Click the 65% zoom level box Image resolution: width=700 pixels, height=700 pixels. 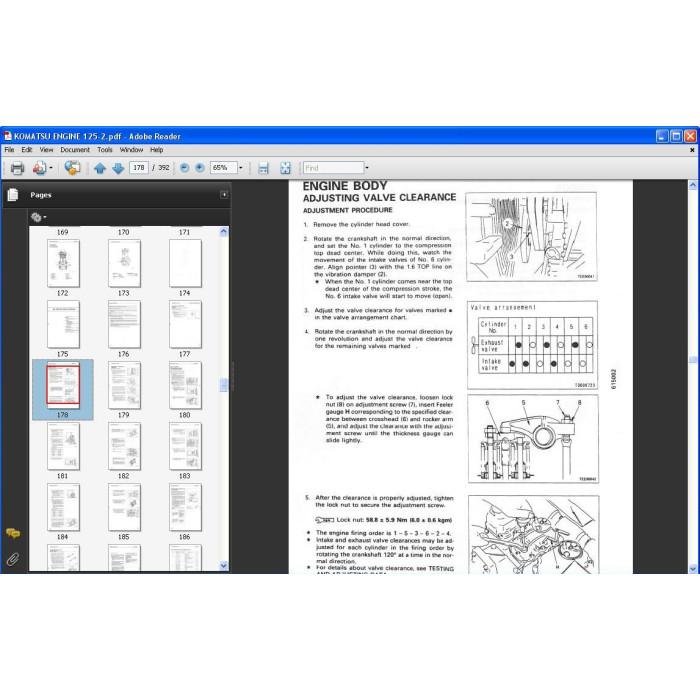tap(223, 168)
